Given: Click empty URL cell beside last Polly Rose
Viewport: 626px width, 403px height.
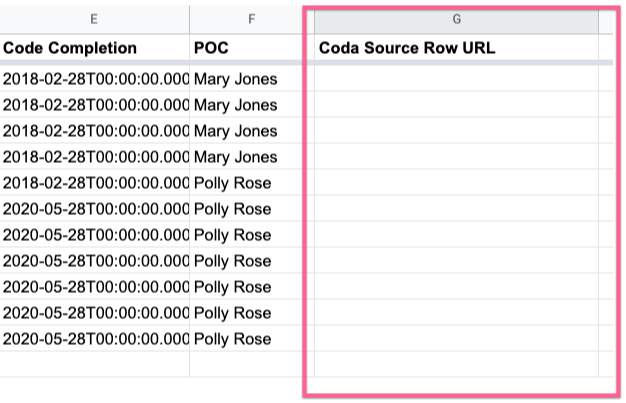Looking at the screenshot, I should click(456, 338).
